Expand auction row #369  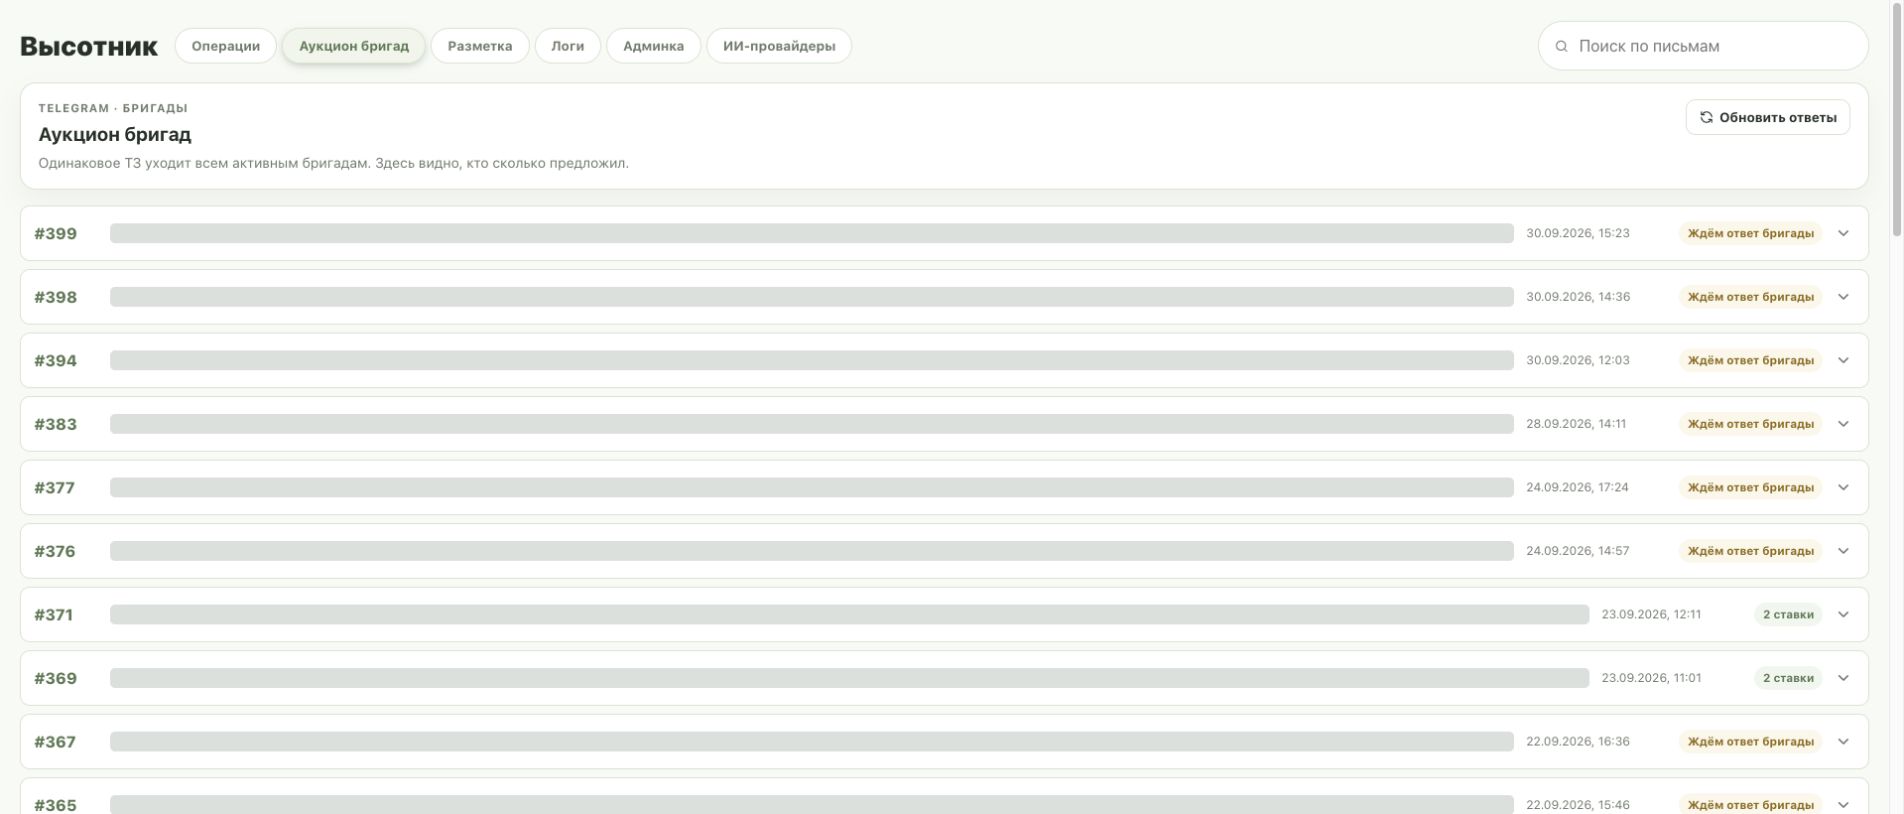tap(1843, 678)
